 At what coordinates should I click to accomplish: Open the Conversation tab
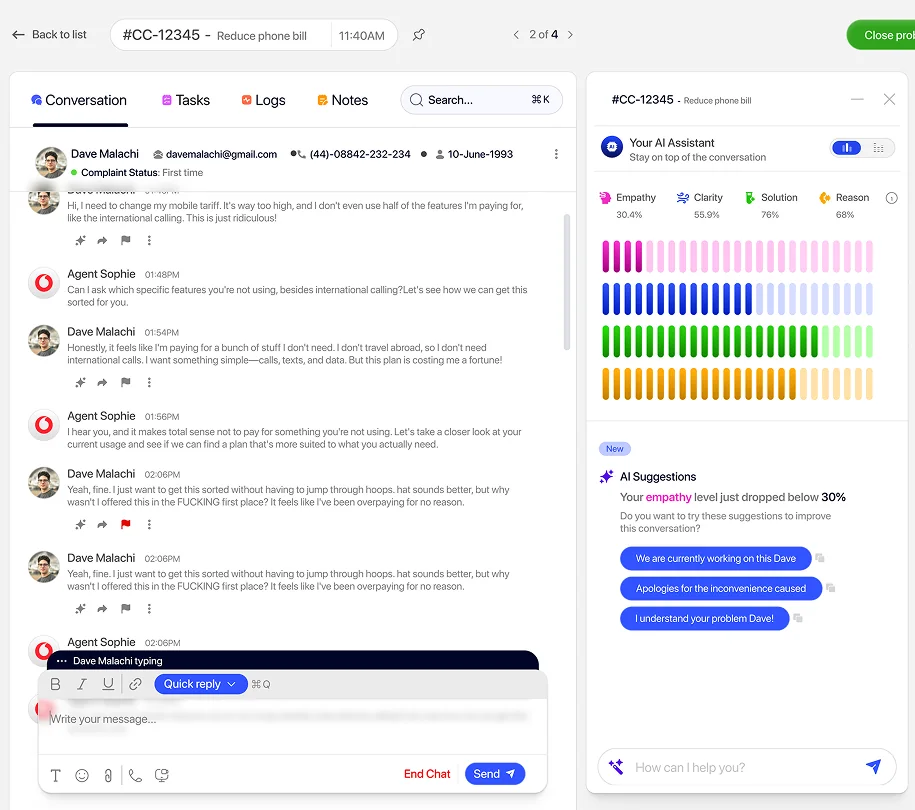pyautogui.click(x=79, y=100)
